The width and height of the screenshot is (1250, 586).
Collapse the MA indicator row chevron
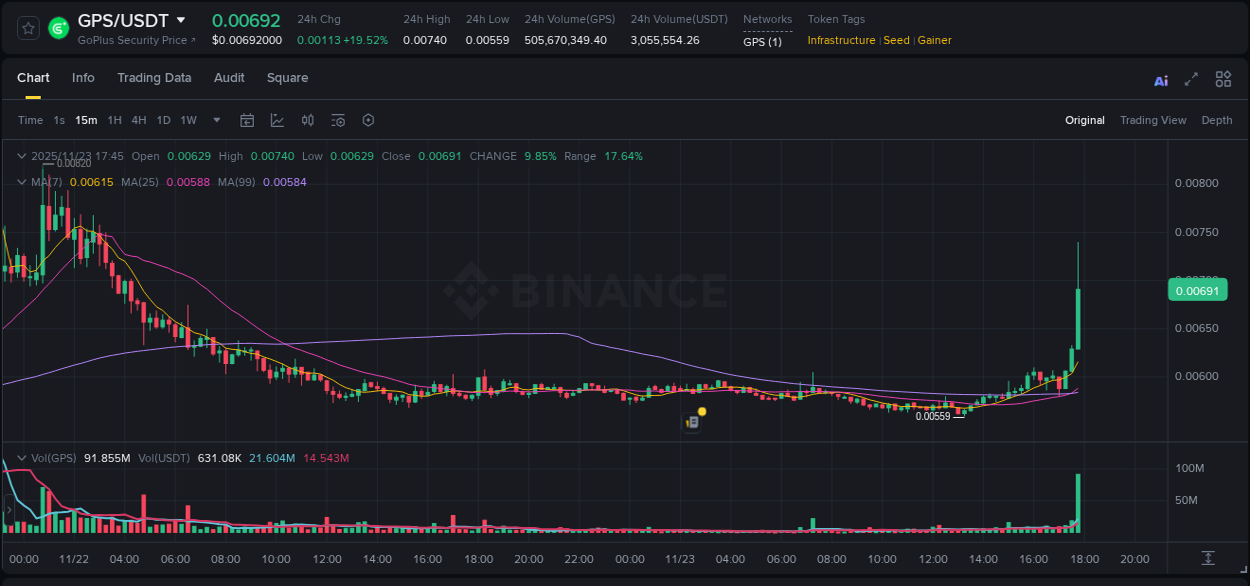point(21,182)
